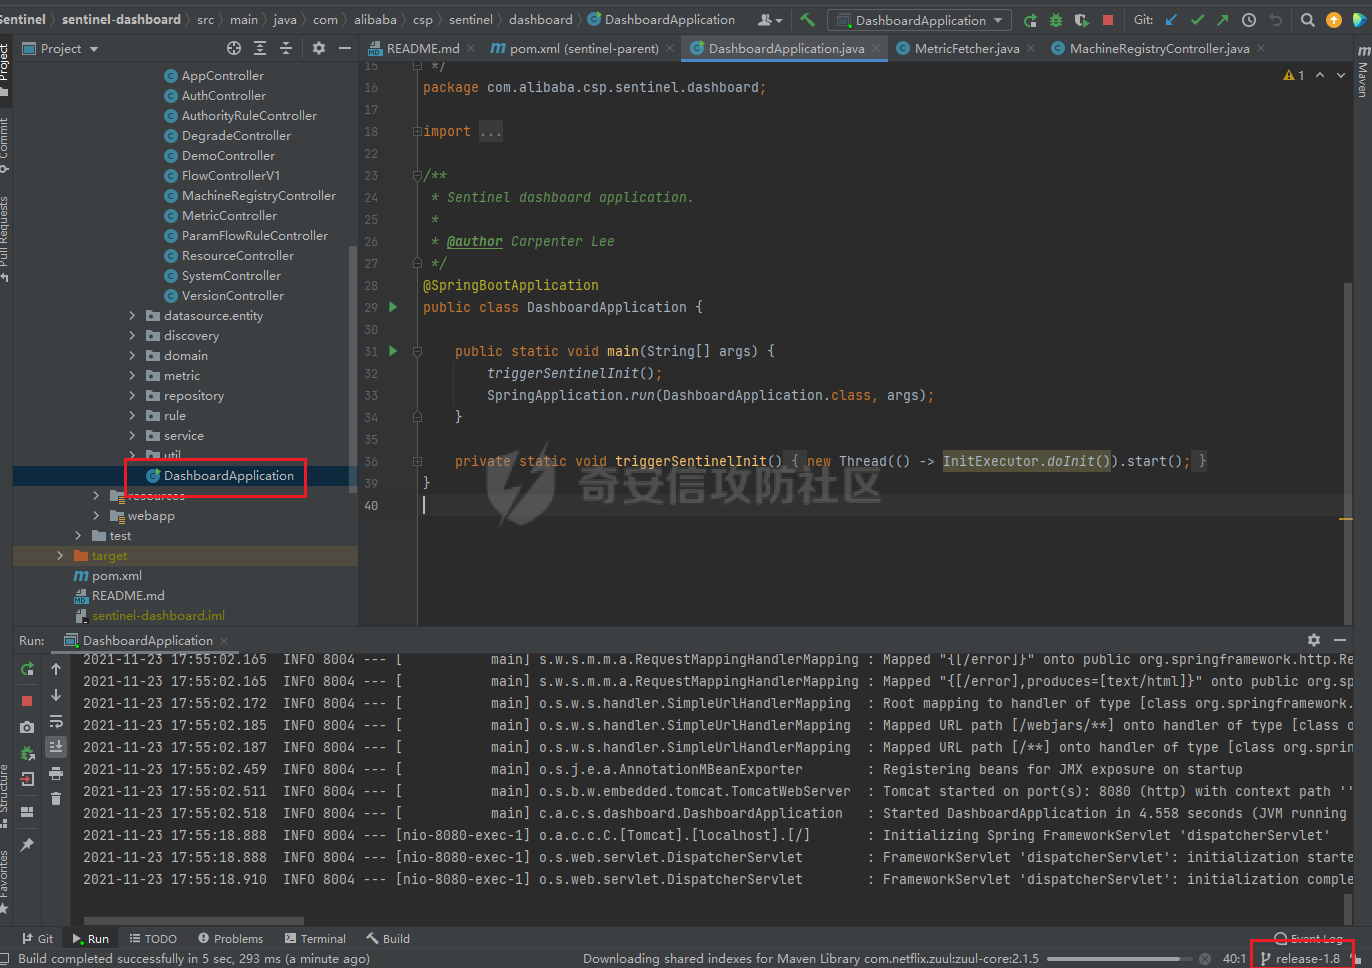Click the Build project hammer icon
1372x968 pixels.
[x=807, y=20]
